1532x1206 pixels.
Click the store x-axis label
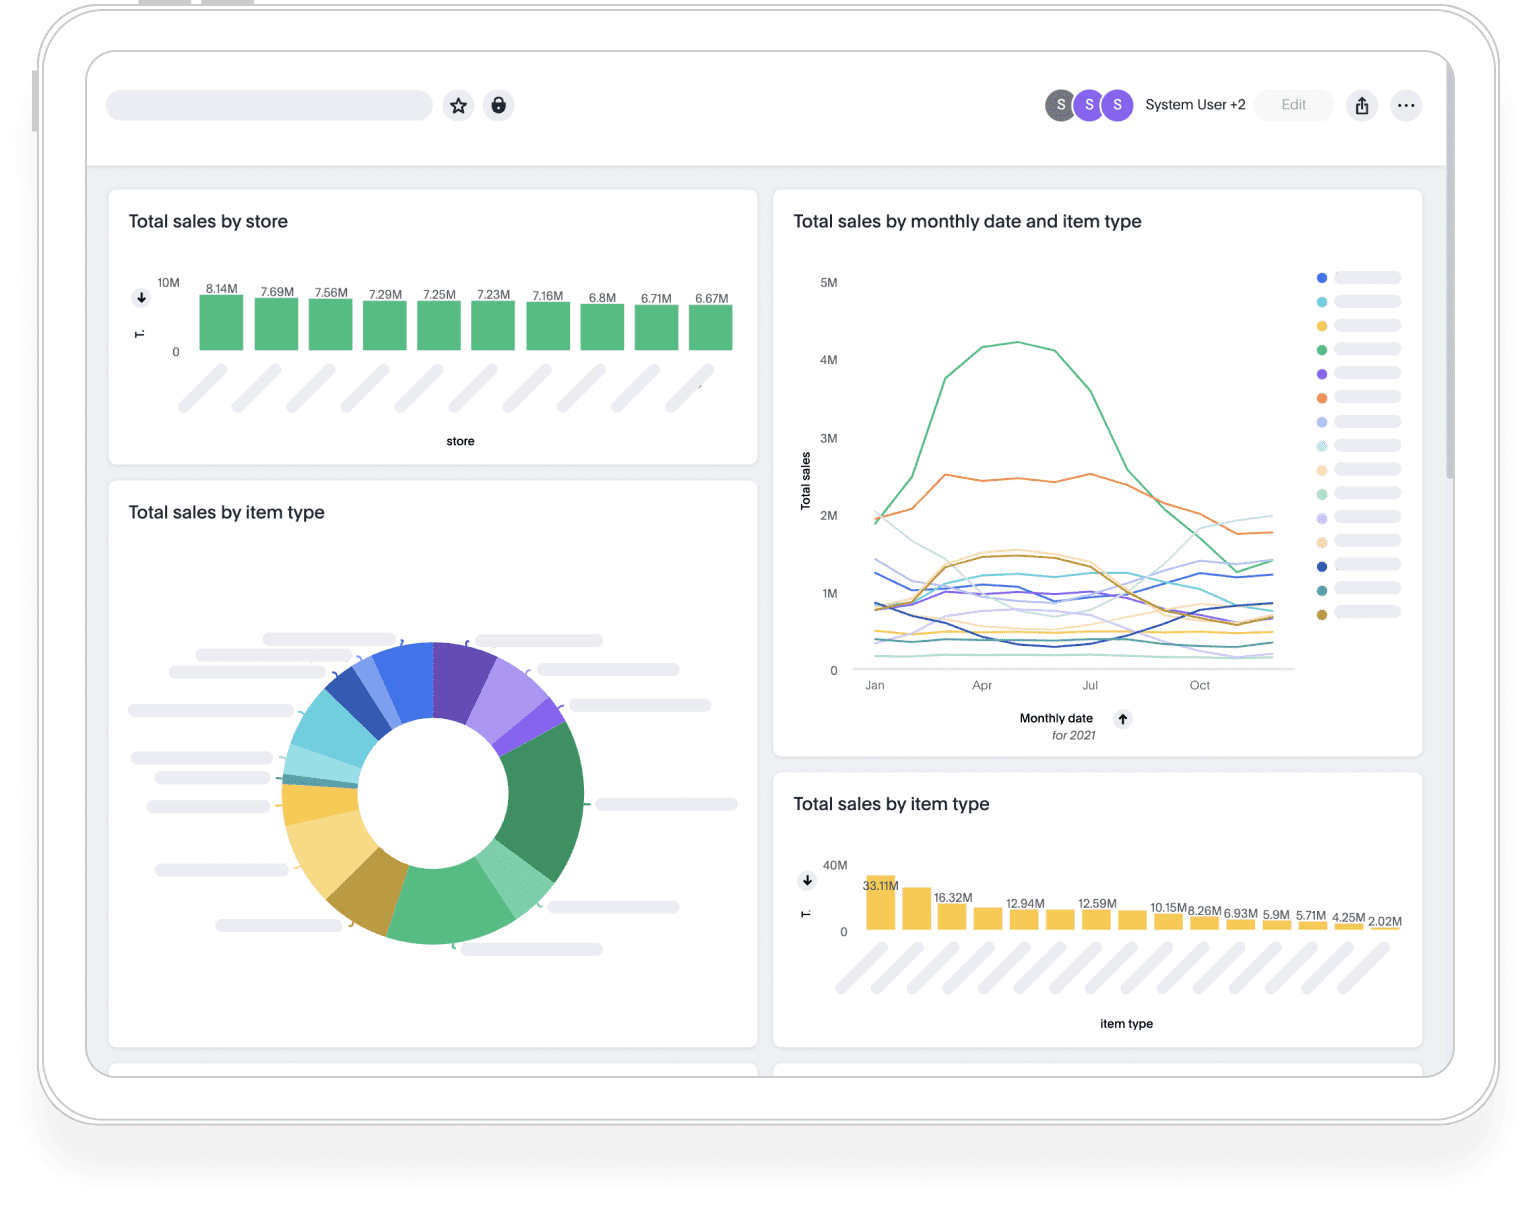pyautogui.click(x=460, y=441)
